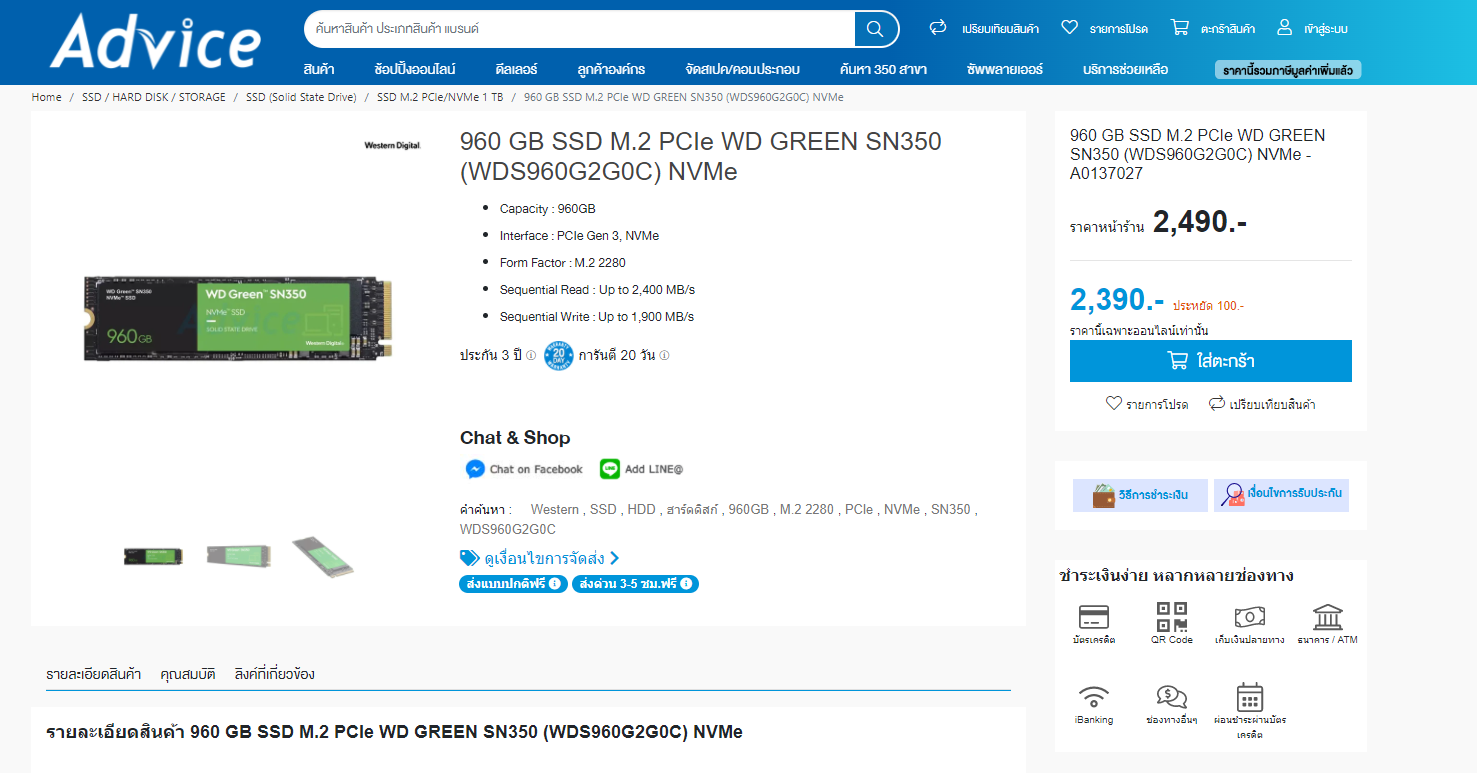The image size is (1477, 773).
Task: Open ค้นหา 350 สาขา menu item
Action: pos(883,69)
